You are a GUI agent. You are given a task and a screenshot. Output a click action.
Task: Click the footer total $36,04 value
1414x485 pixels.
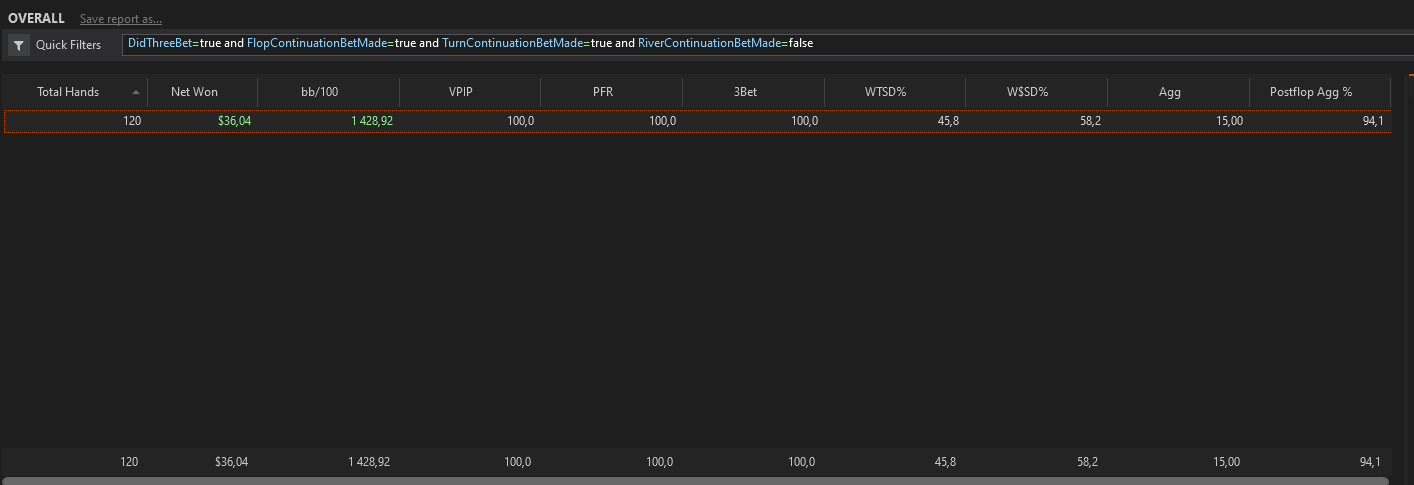point(231,462)
